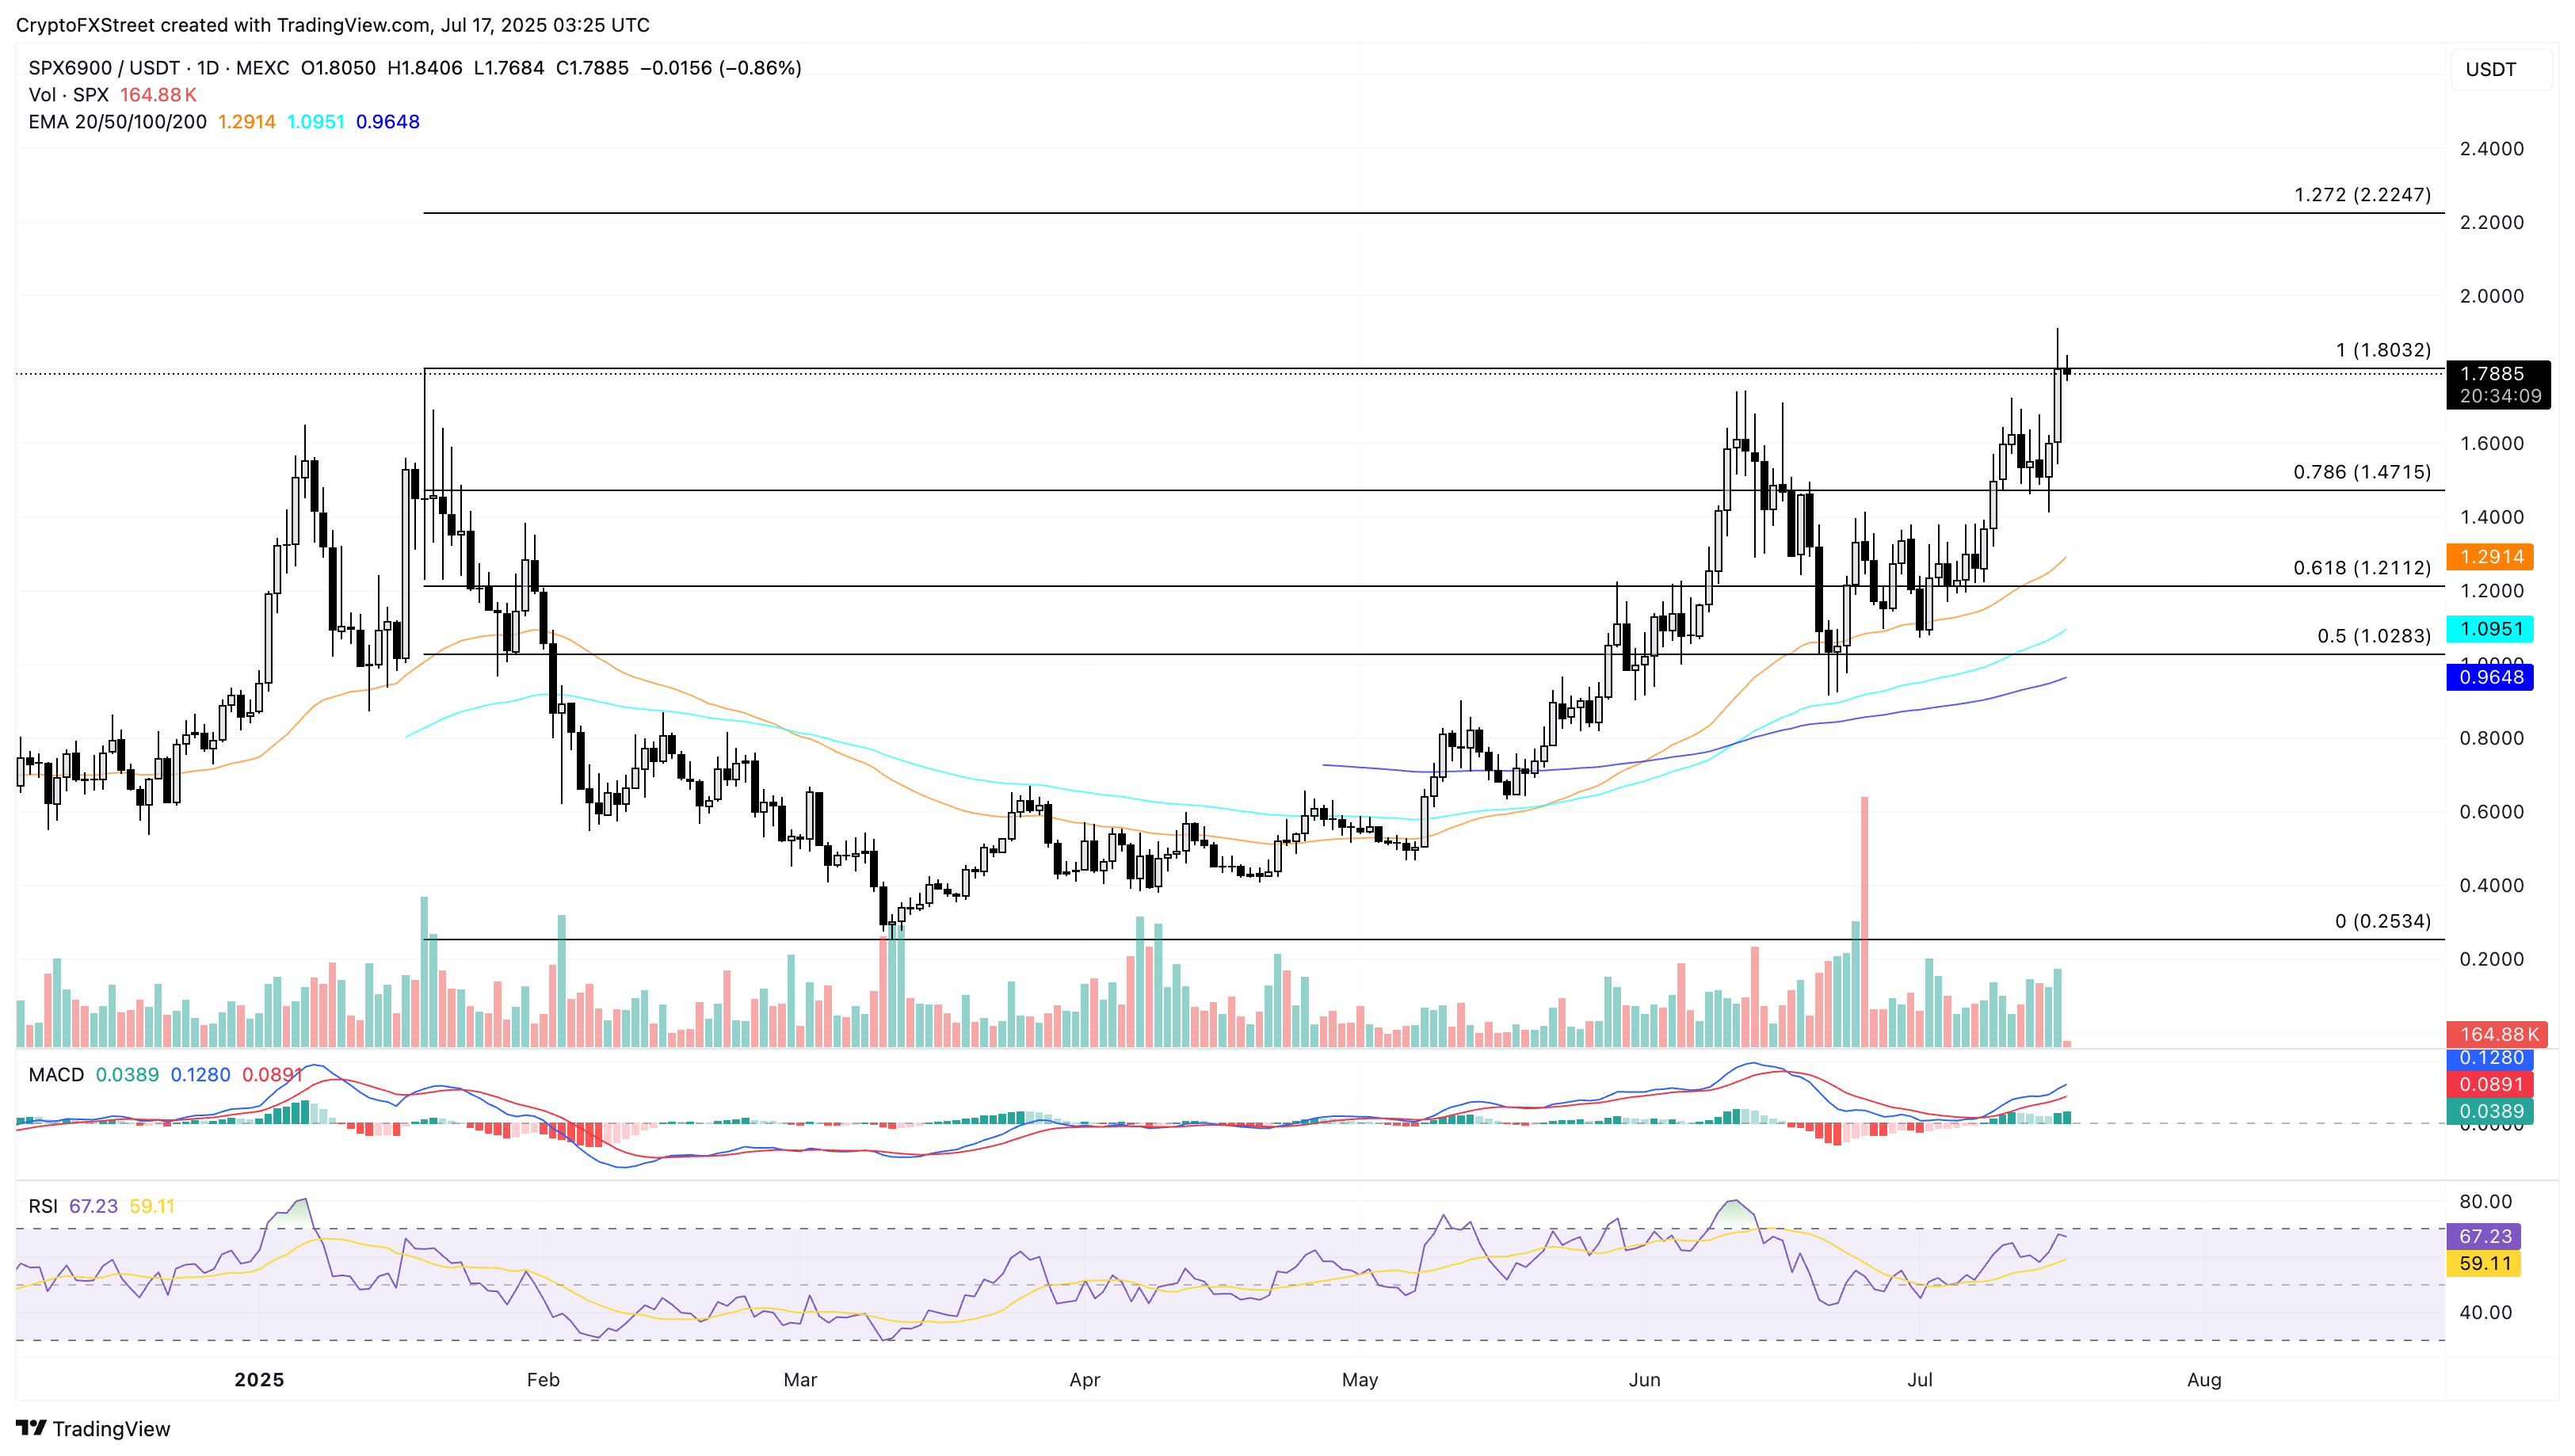The width and height of the screenshot is (2575, 1456).
Task: Click the 0.618 (1.2112) Fibonacci level label
Action: pos(2361,568)
